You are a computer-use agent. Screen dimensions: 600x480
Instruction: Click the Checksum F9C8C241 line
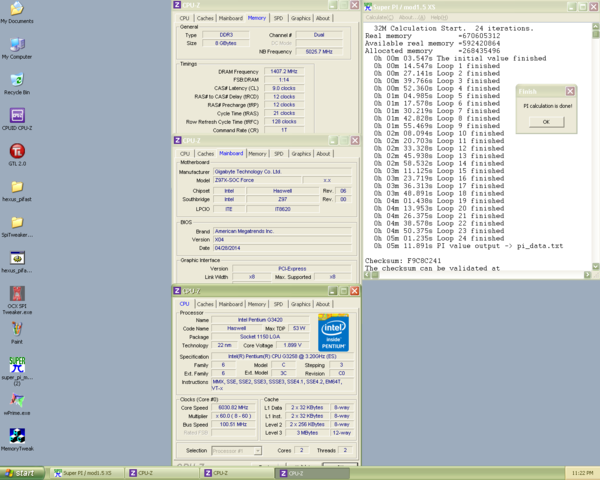[403, 261]
